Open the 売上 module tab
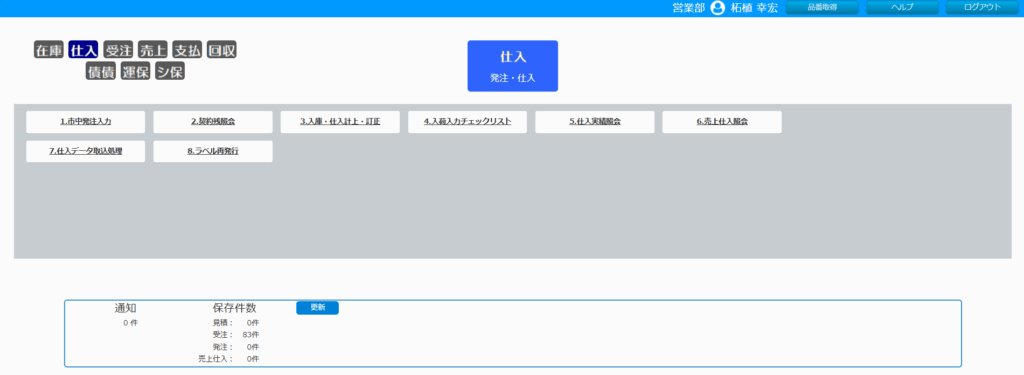 click(x=153, y=50)
